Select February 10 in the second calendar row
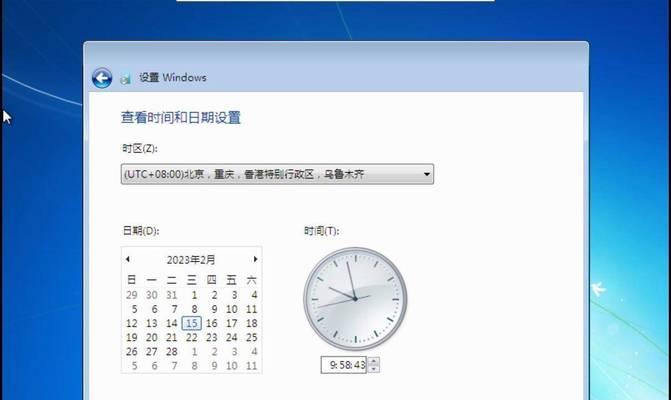 (x=232, y=309)
